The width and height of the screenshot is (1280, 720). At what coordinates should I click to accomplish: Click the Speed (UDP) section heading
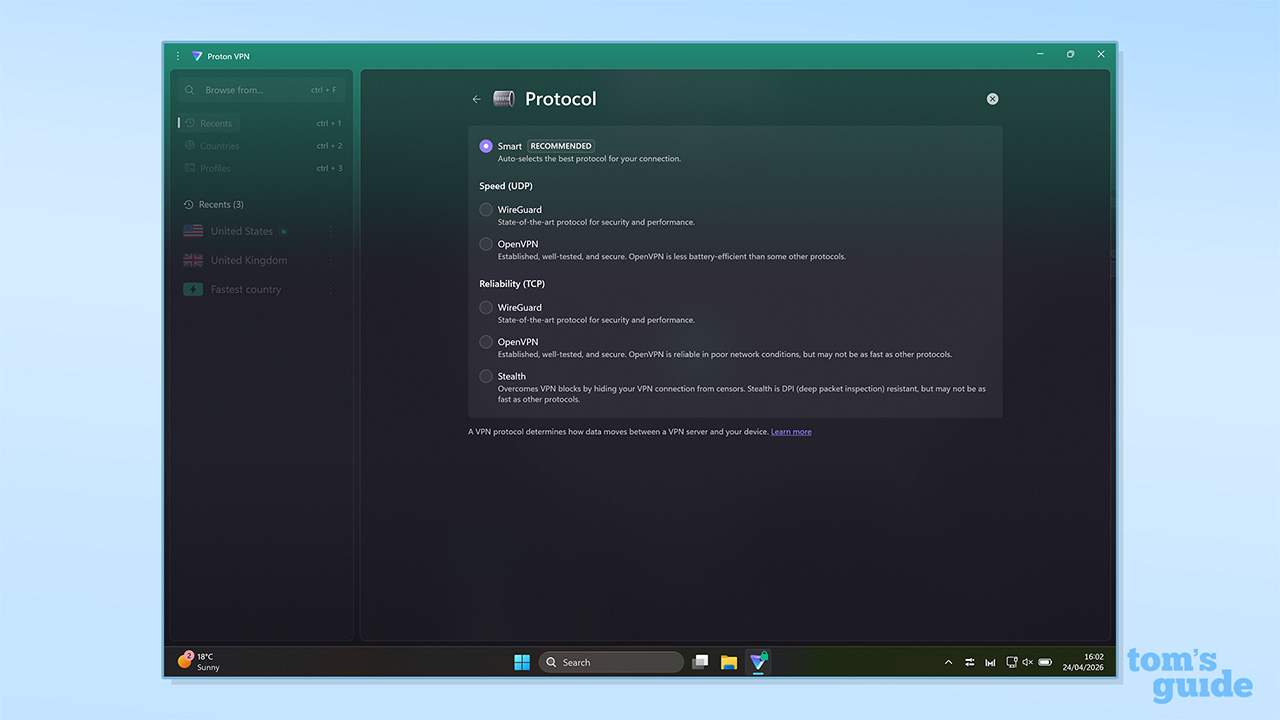point(506,186)
